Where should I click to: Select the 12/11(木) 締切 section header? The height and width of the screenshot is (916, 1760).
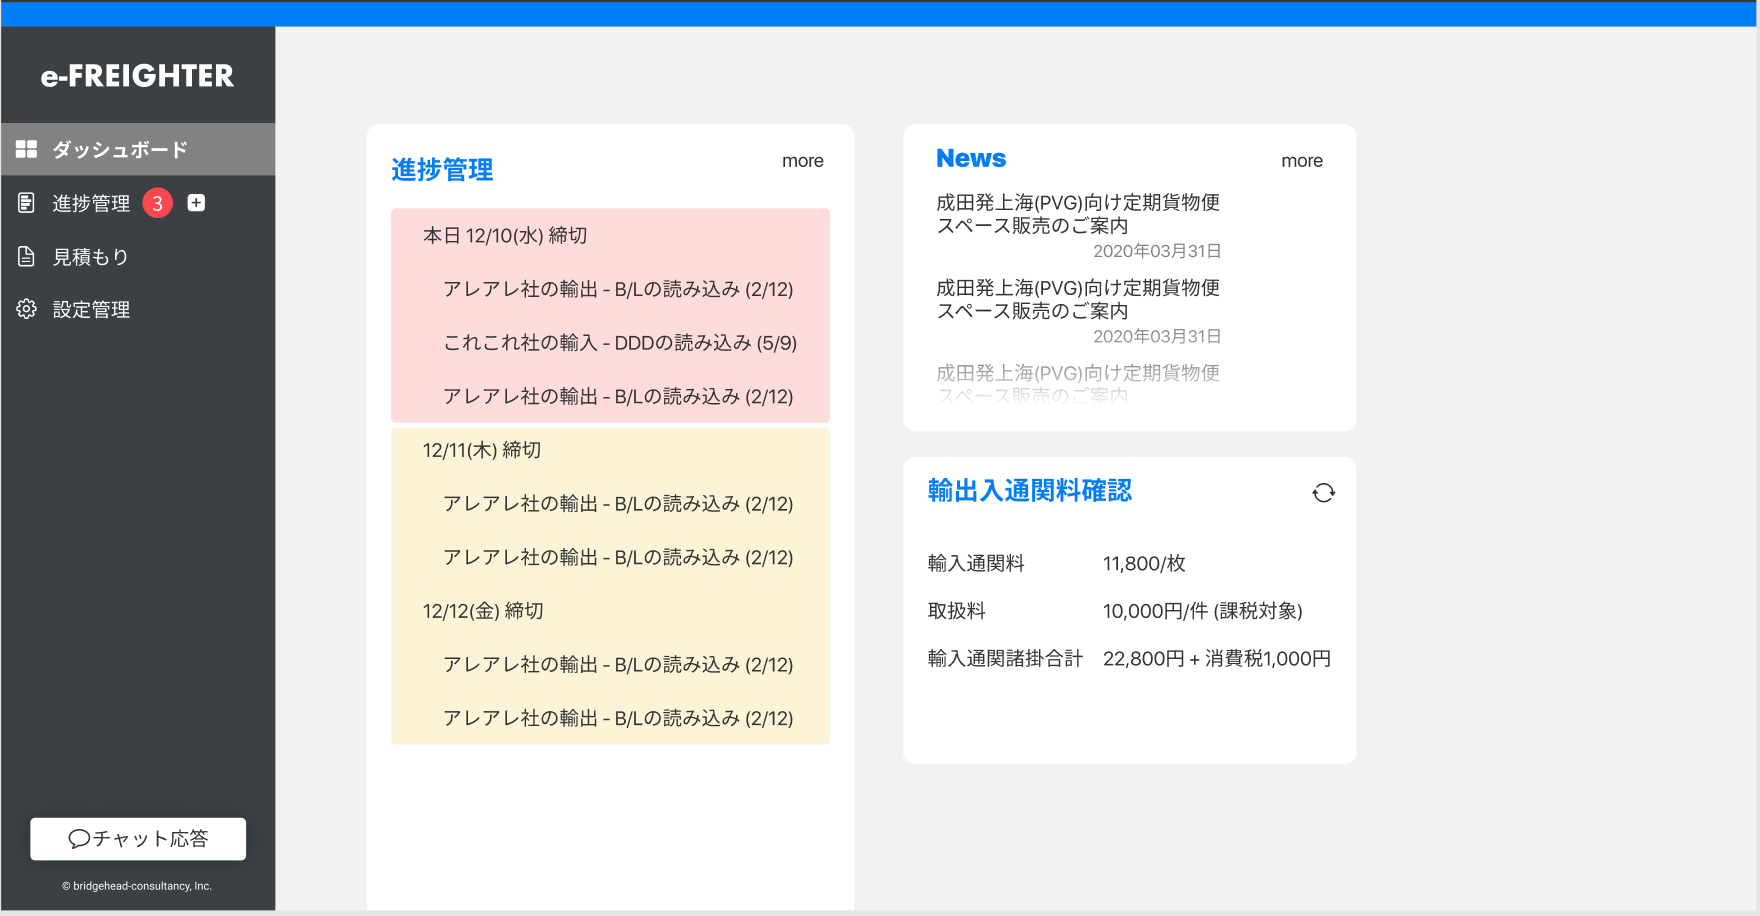[x=482, y=450]
